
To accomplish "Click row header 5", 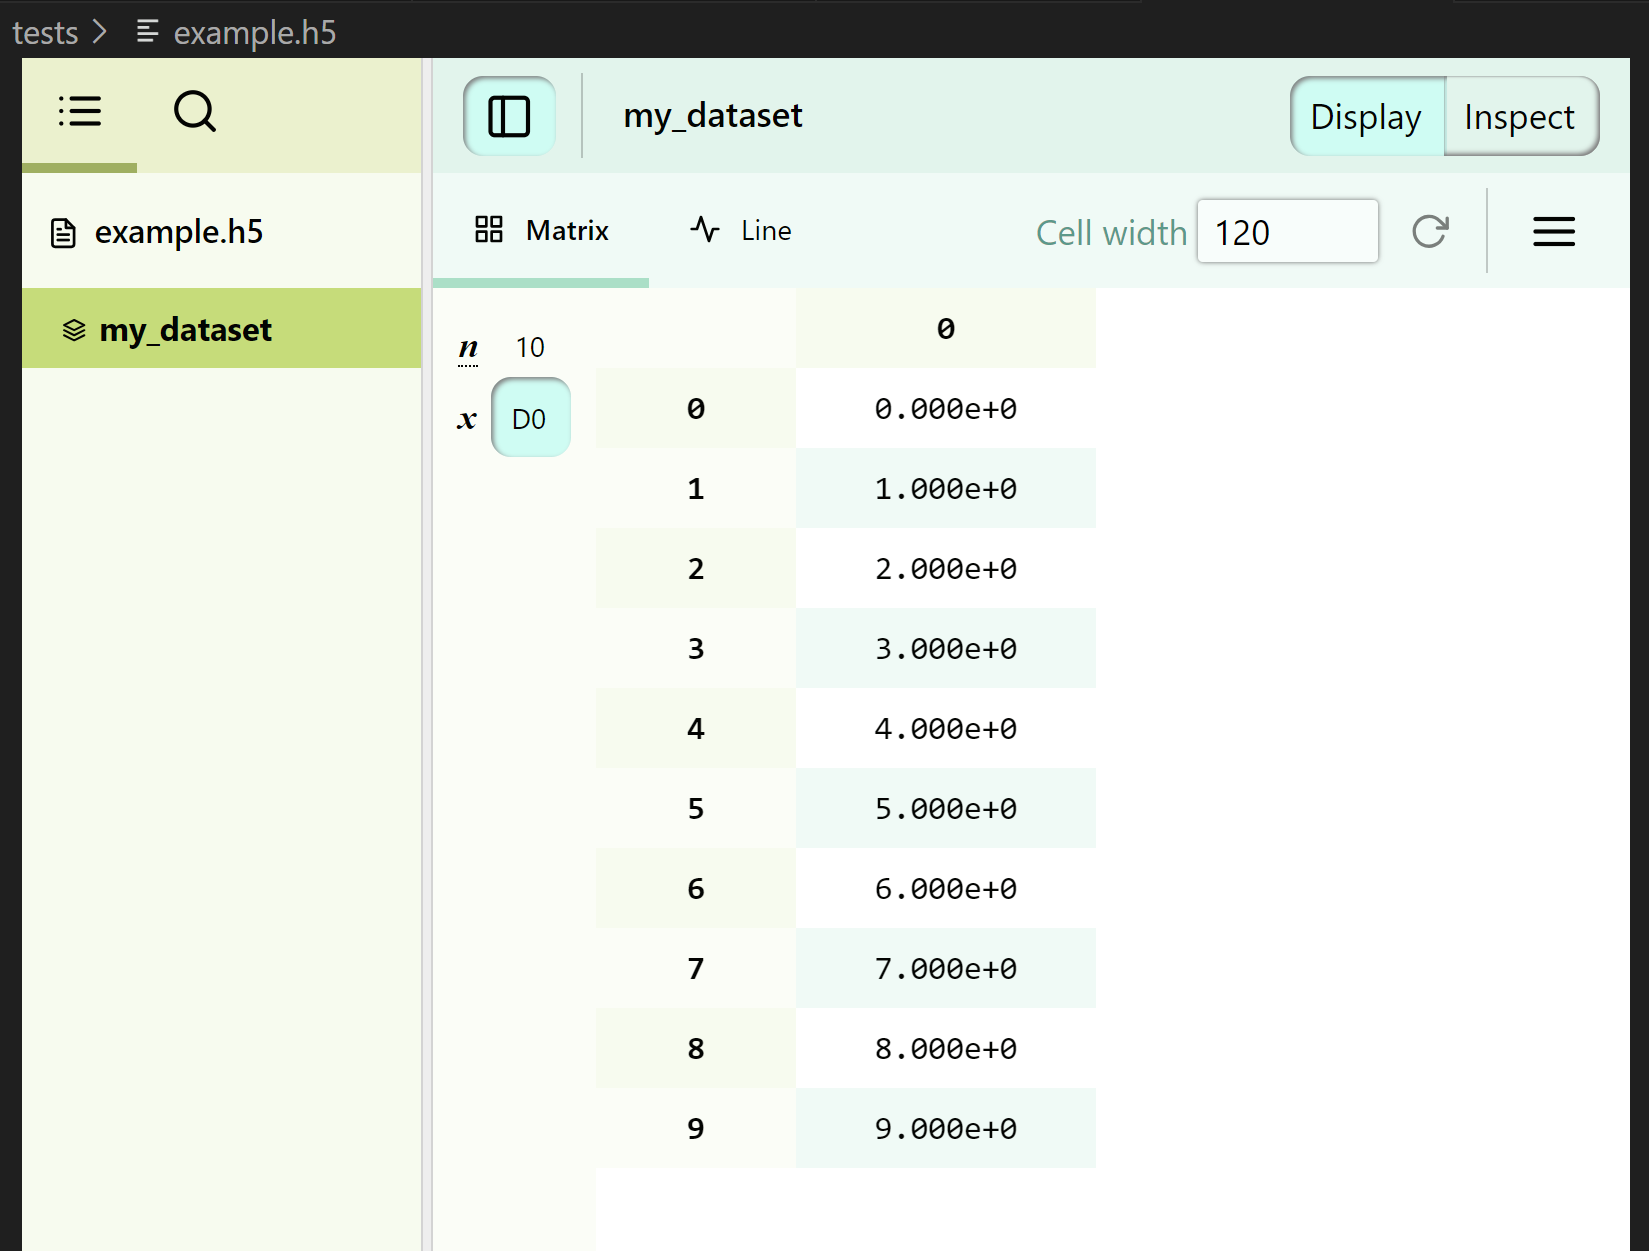I will point(696,808).
